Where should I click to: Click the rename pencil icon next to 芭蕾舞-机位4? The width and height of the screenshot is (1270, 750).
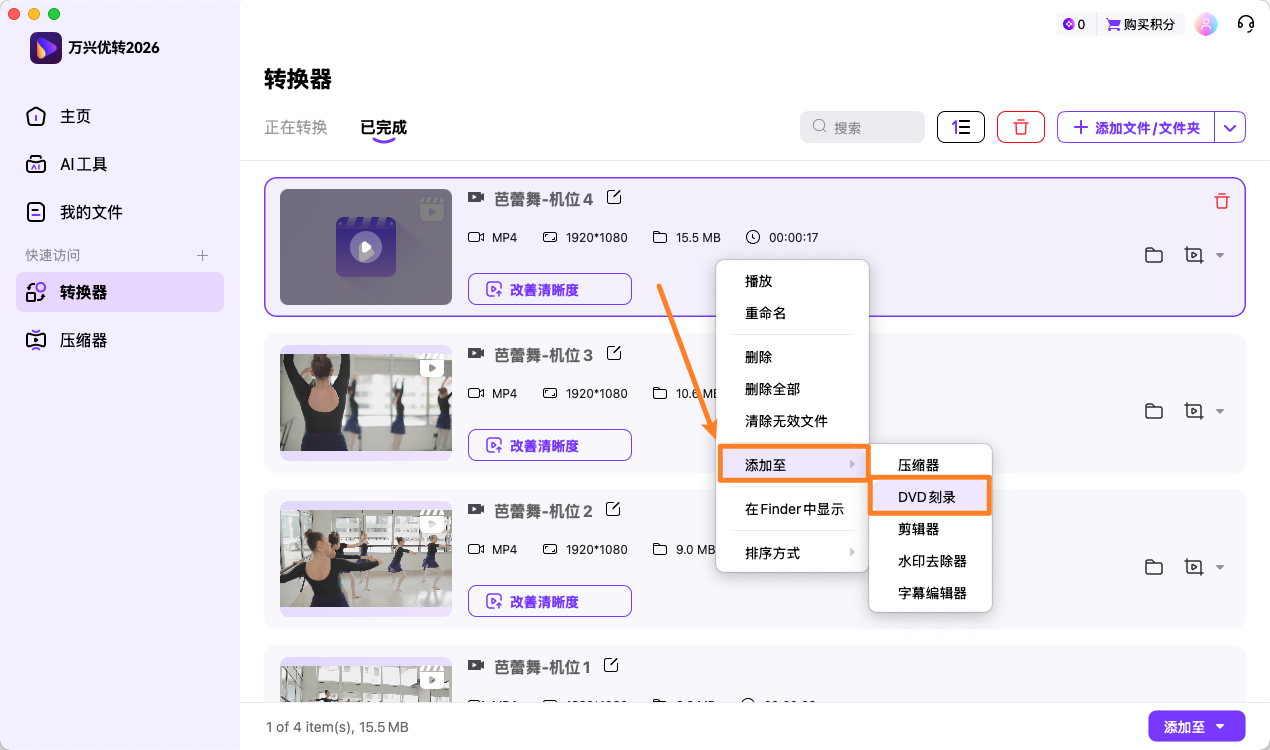pyautogui.click(x=612, y=197)
